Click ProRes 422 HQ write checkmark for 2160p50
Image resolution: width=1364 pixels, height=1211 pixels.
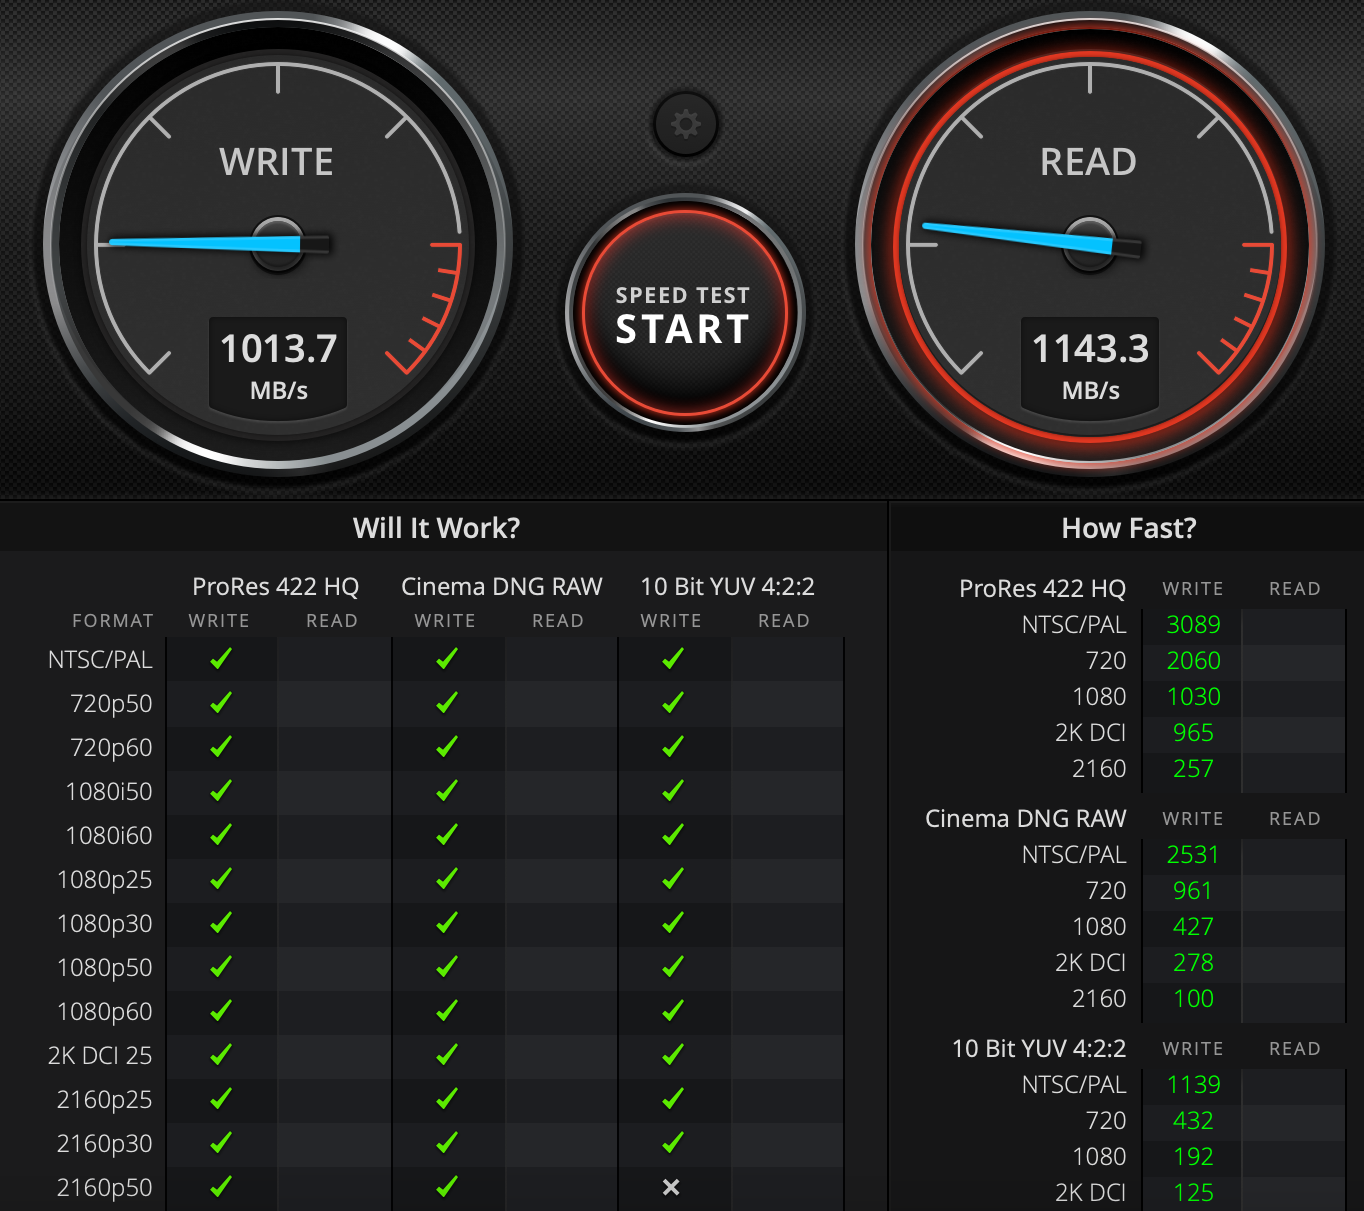click(x=221, y=1186)
